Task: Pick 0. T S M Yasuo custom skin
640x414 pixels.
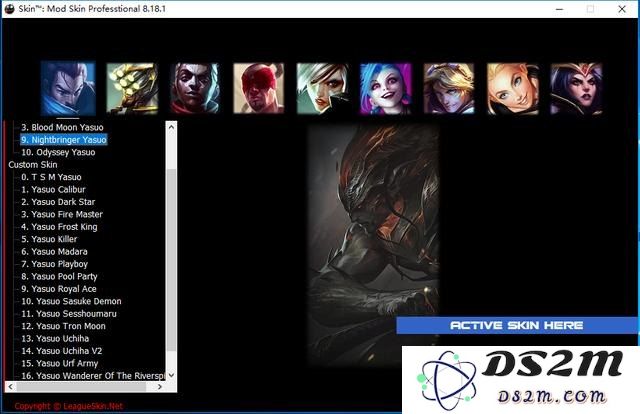Action: 51,177
